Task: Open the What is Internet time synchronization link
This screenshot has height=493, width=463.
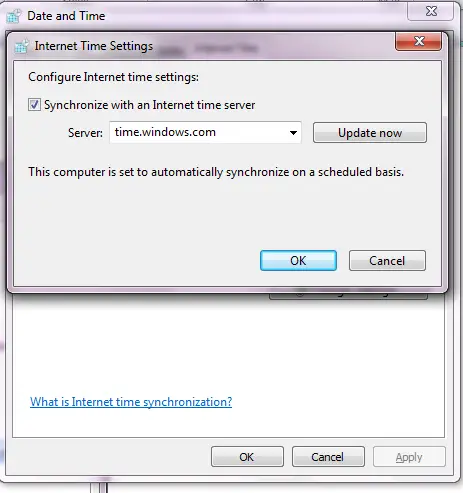Action: (131, 402)
